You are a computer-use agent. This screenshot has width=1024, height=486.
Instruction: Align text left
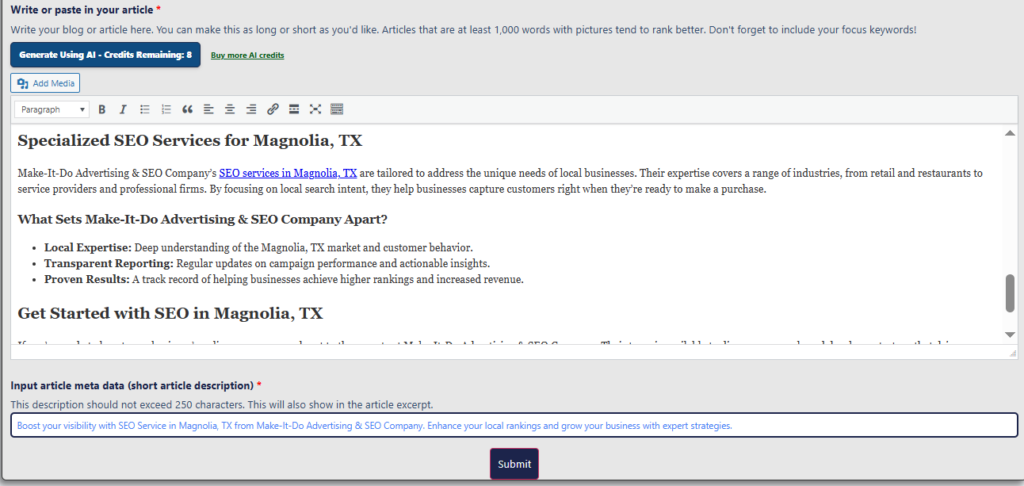pos(209,109)
